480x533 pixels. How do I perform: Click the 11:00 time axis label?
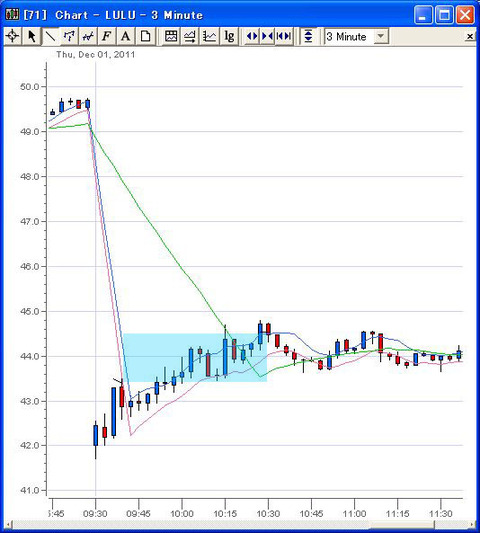pyautogui.click(x=354, y=513)
